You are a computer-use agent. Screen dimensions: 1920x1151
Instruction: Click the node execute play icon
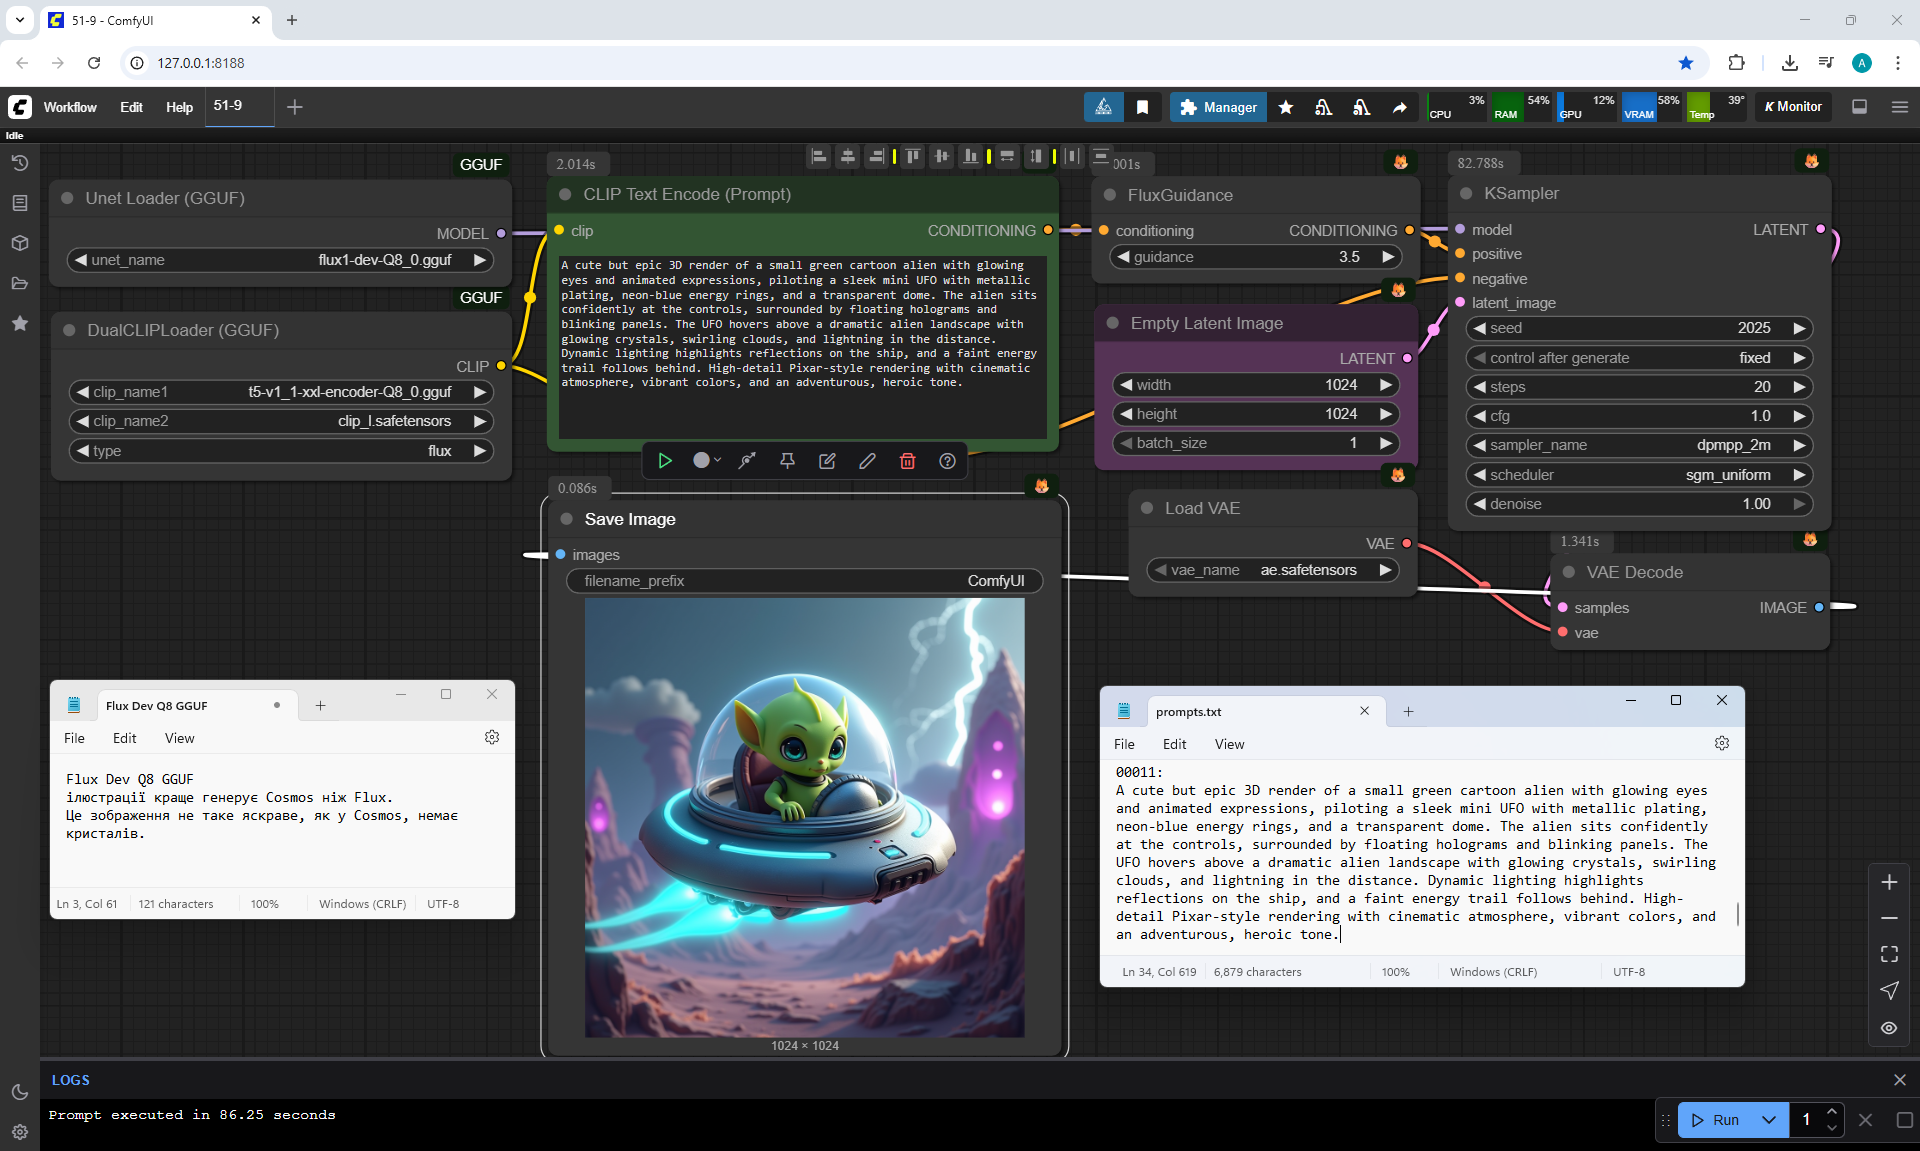[665, 461]
